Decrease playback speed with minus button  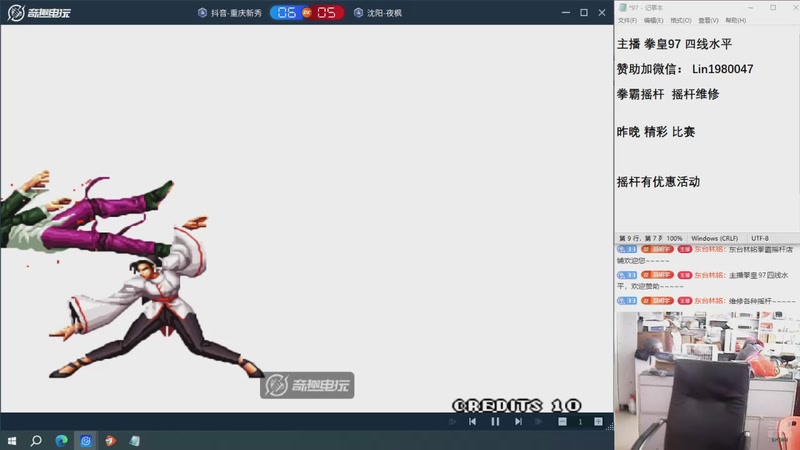(562, 421)
